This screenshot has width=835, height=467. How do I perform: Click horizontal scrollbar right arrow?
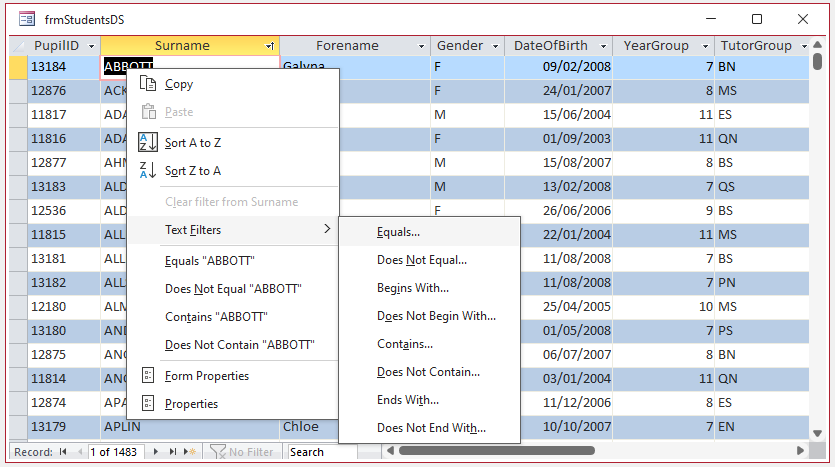click(x=800, y=450)
